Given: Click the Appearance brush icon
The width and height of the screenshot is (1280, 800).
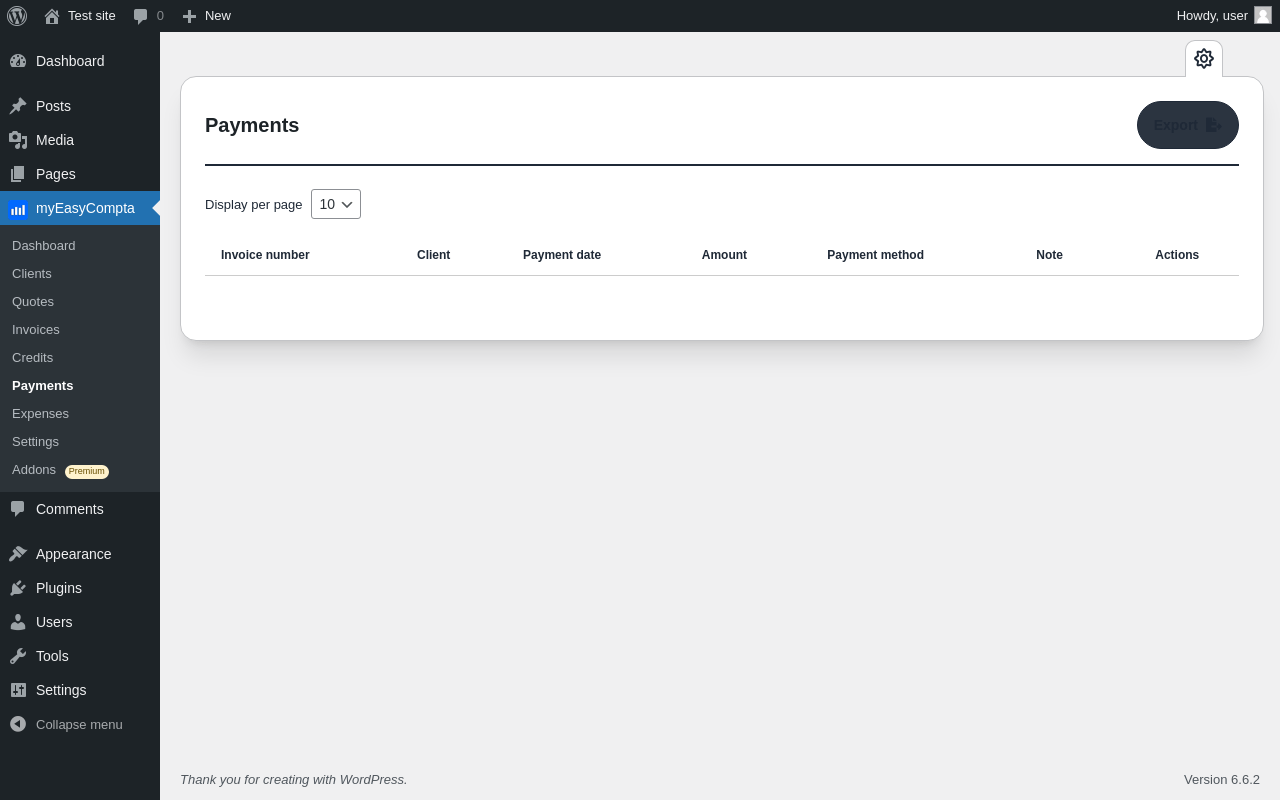Looking at the screenshot, I should pos(18,554).
